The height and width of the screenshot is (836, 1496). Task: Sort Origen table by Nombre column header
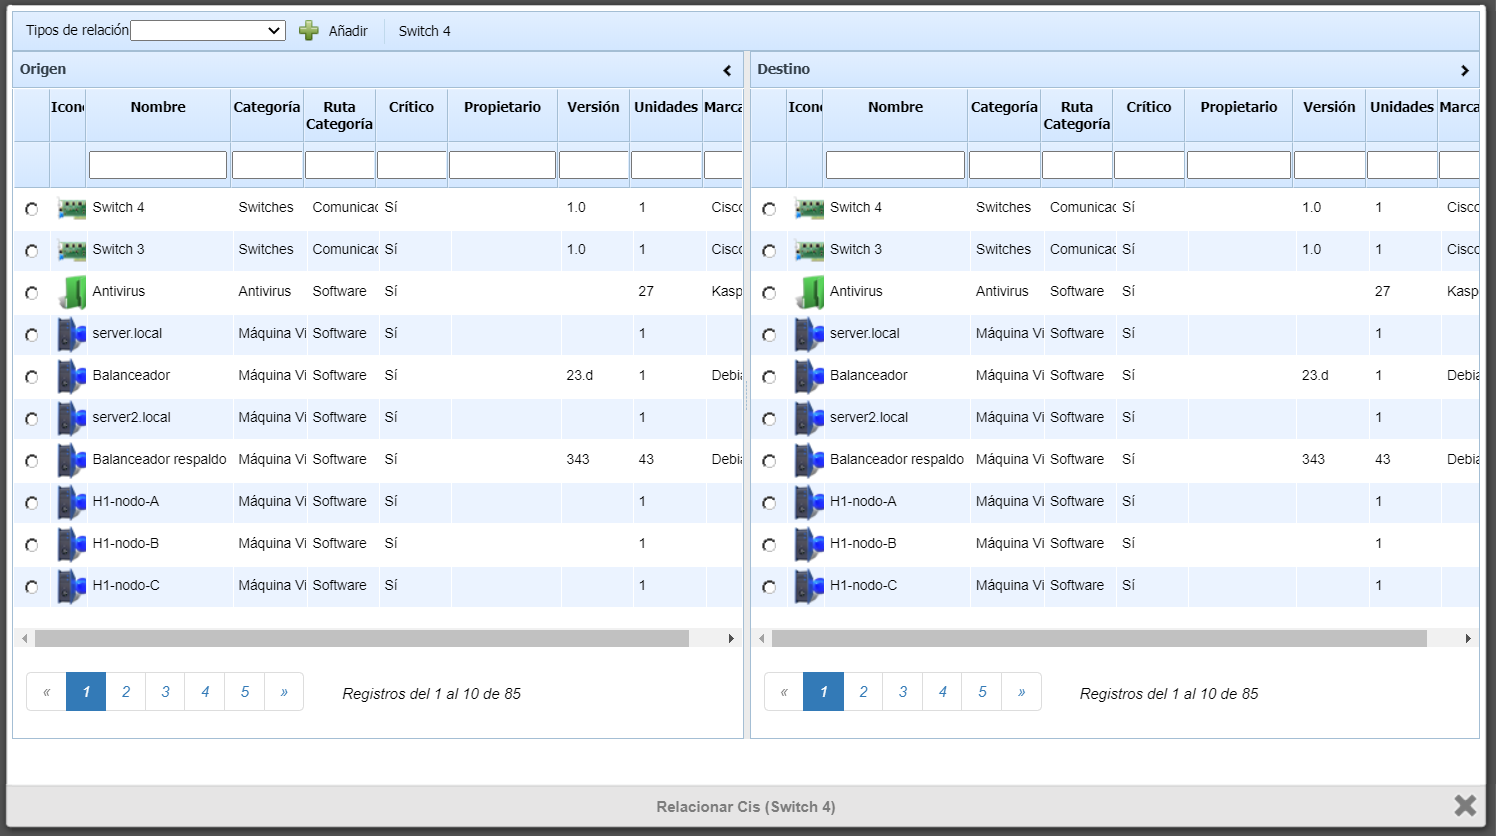click(x=158, y=107)
